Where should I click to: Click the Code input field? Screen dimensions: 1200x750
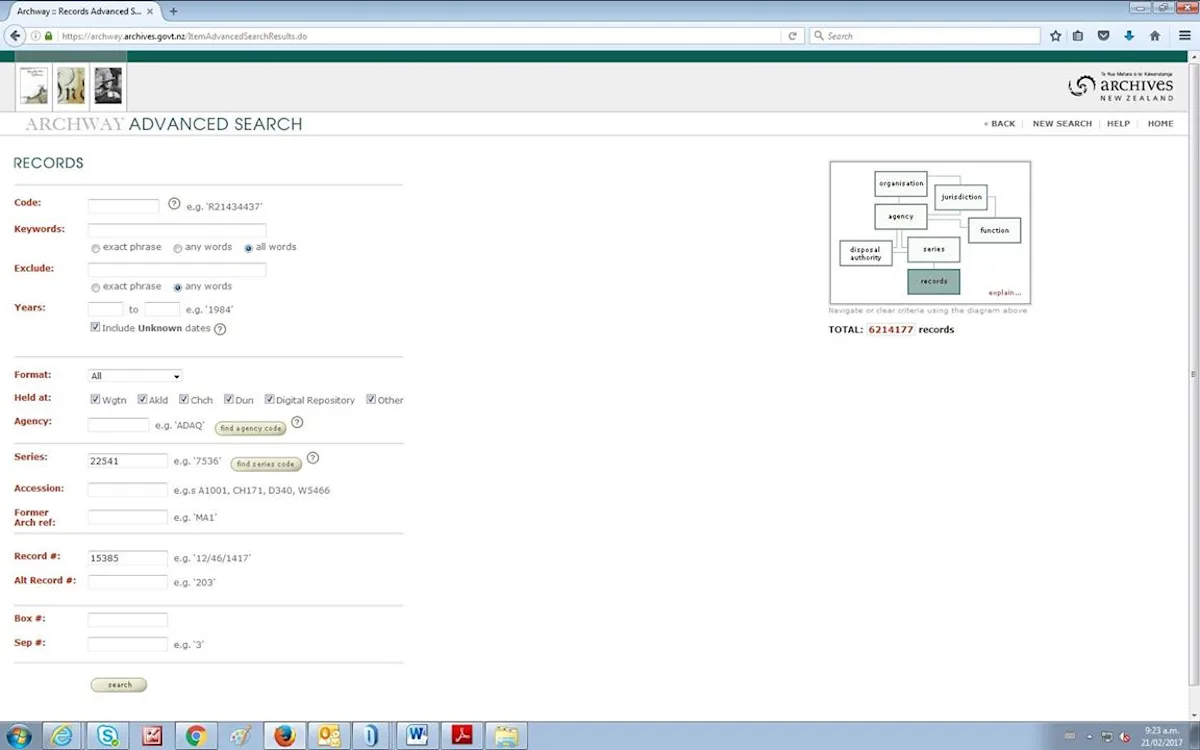point(124,206)
